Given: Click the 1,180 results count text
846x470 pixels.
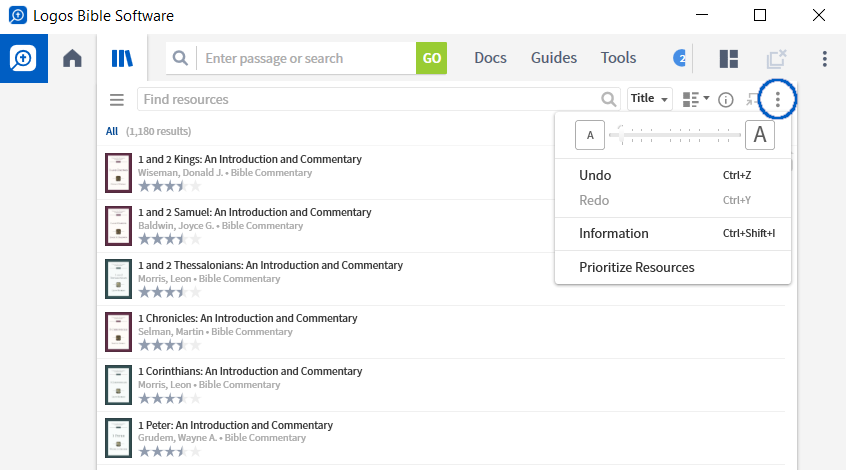Looking at the screenshot, I should click(x=159, y=131).
